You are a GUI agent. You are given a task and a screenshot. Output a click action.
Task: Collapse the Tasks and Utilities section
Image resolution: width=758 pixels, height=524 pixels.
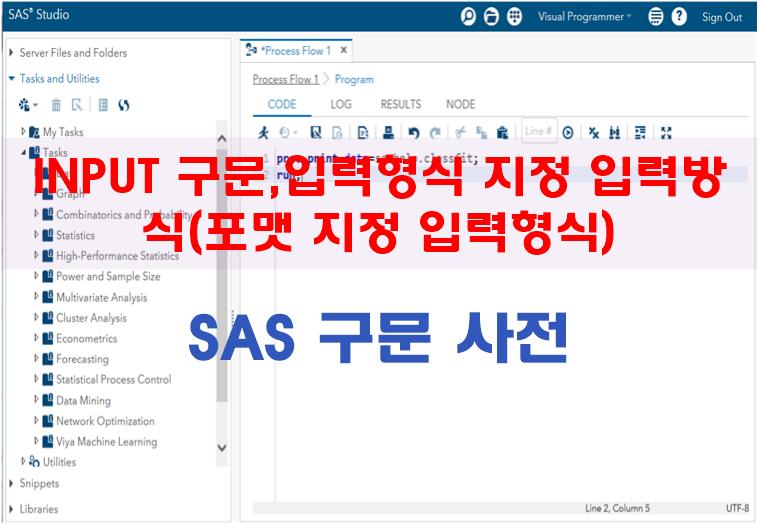[12, 78]
